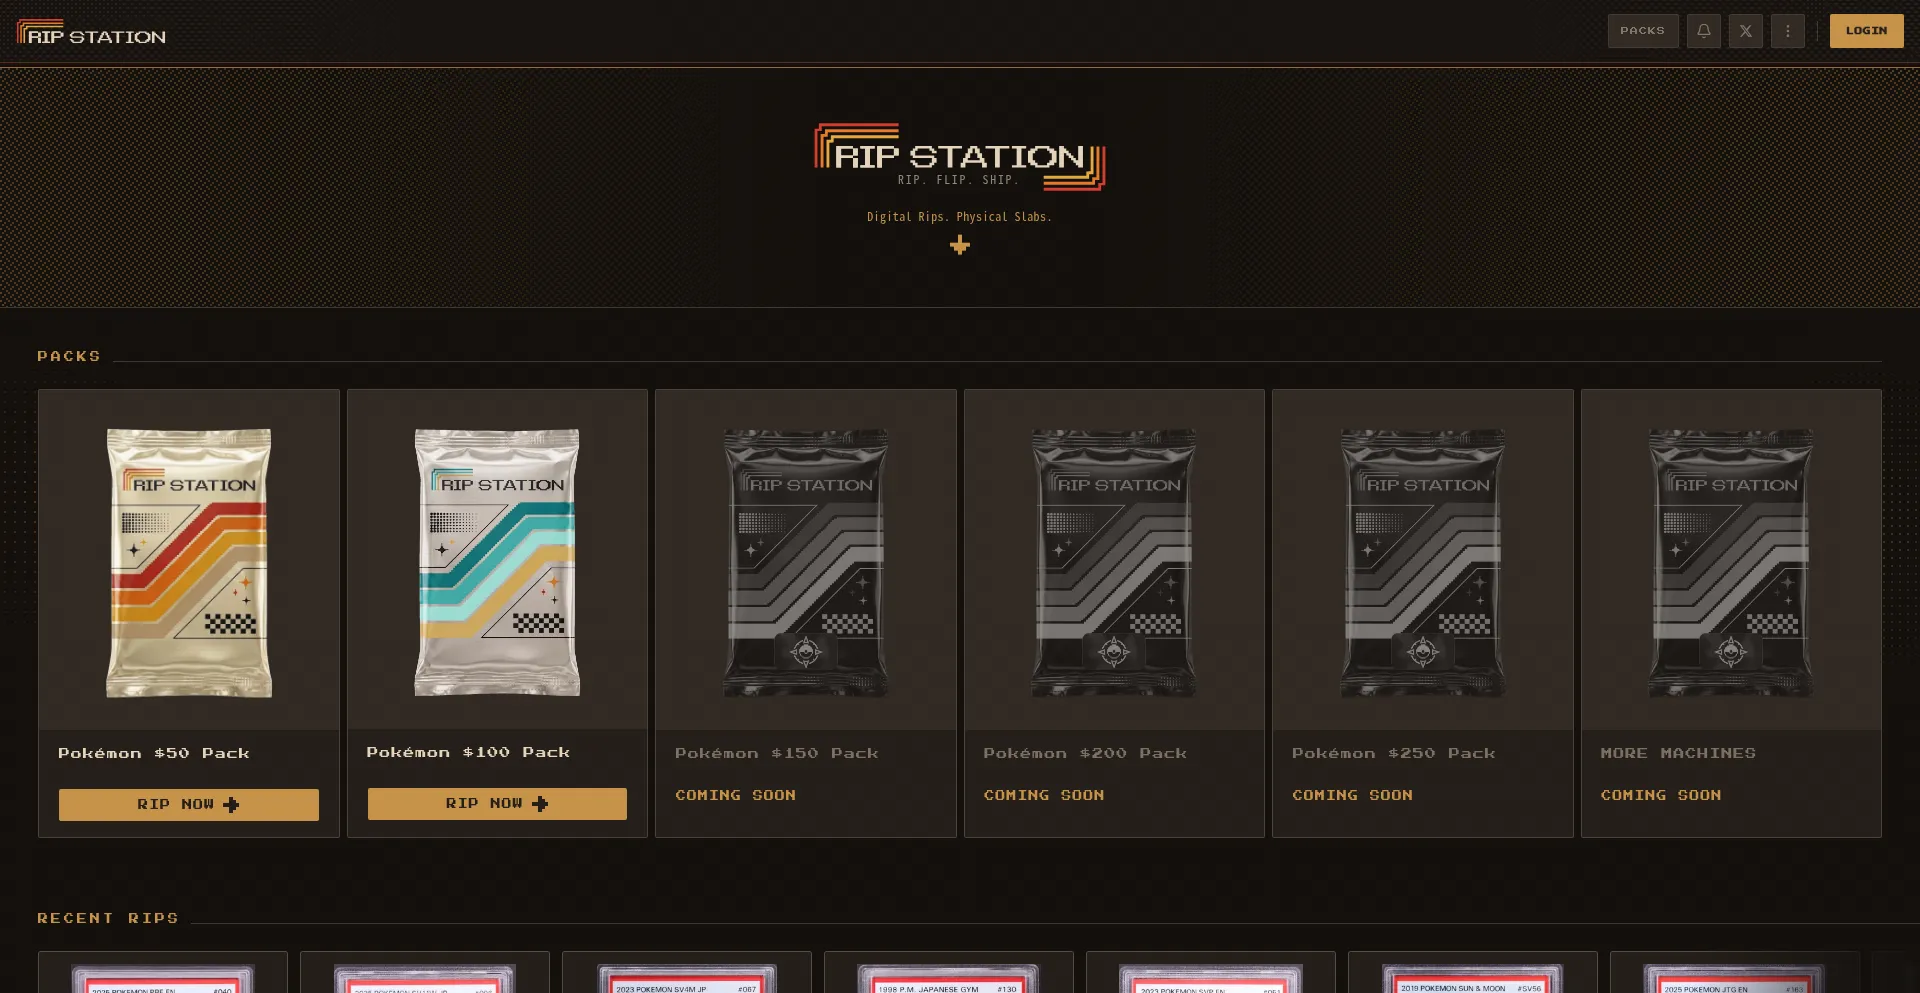The image size is (1920, 993).
Task: Click the 'Pokémon $150 Pack' title
Action: 777,753
